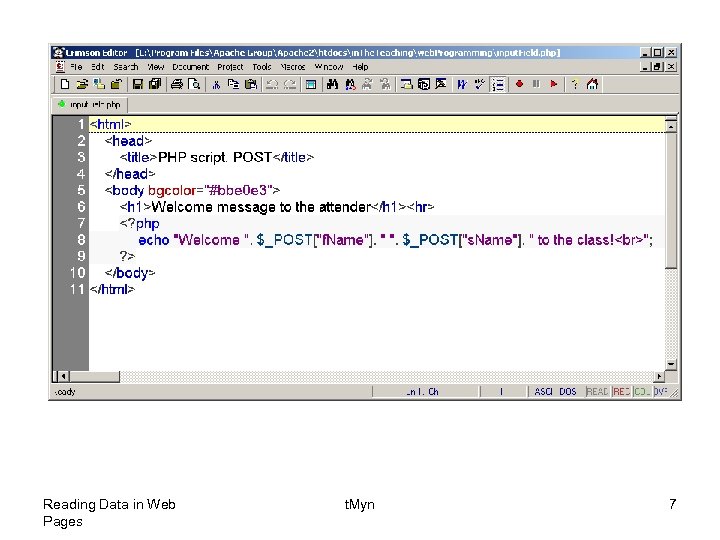Screen dimensions: 720x540
Task: Open the Window menu
Action: click(x=329, y=67)
